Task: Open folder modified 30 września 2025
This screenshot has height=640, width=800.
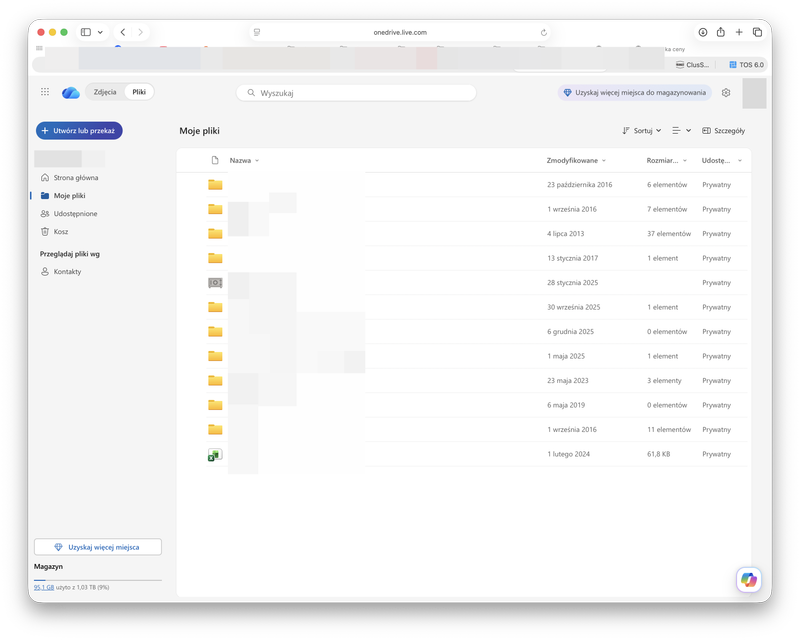Action: [x=215, y=307]
